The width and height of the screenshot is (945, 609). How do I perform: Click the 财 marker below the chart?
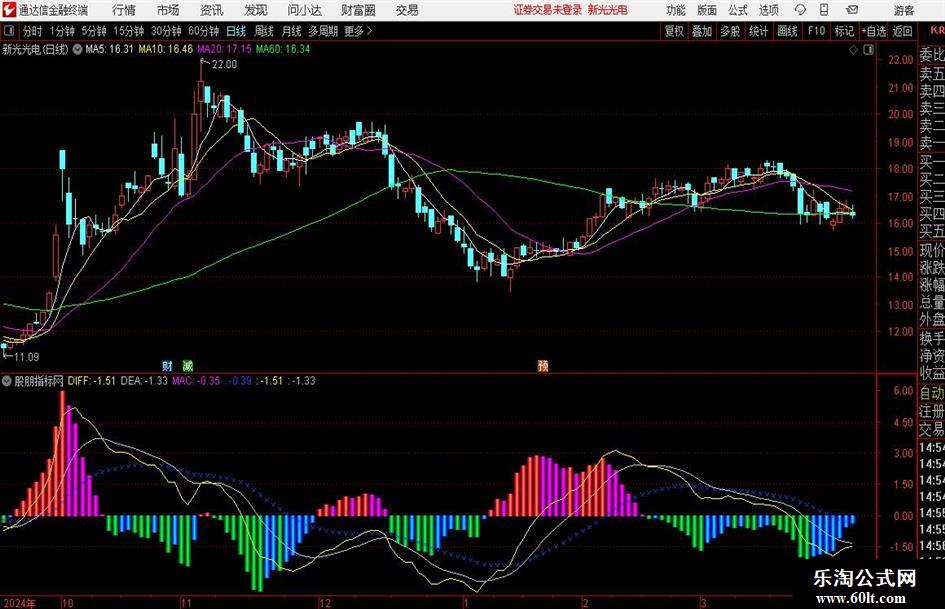point(168,365)
